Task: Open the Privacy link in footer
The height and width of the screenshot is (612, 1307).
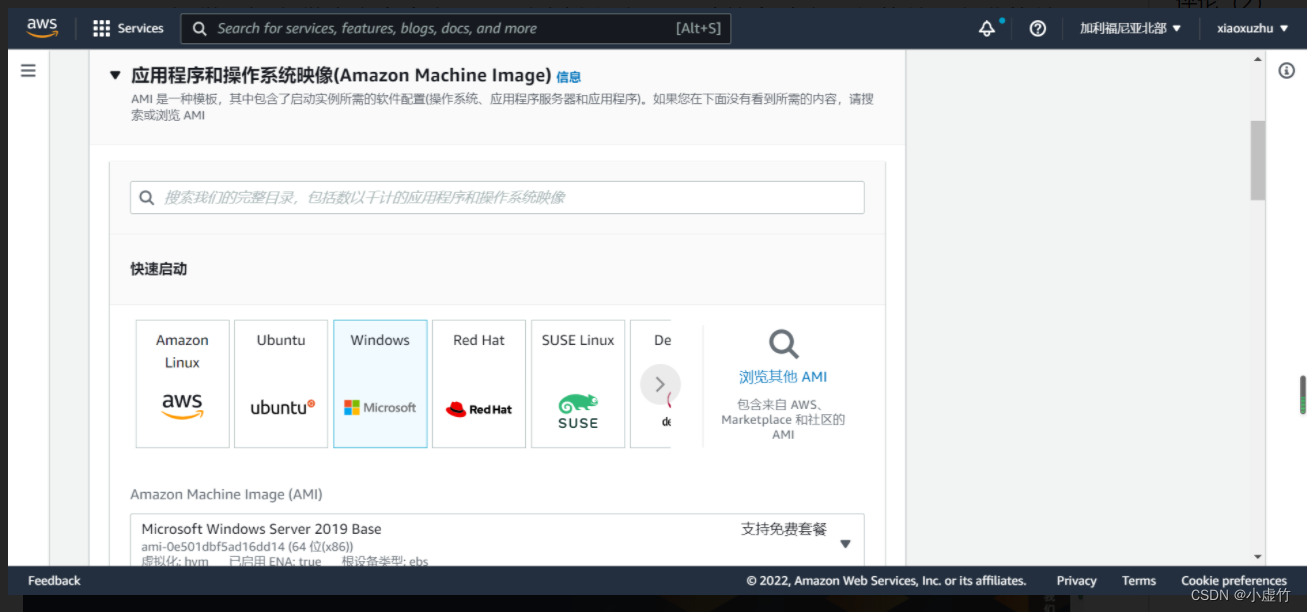Action: (1076, 581)
